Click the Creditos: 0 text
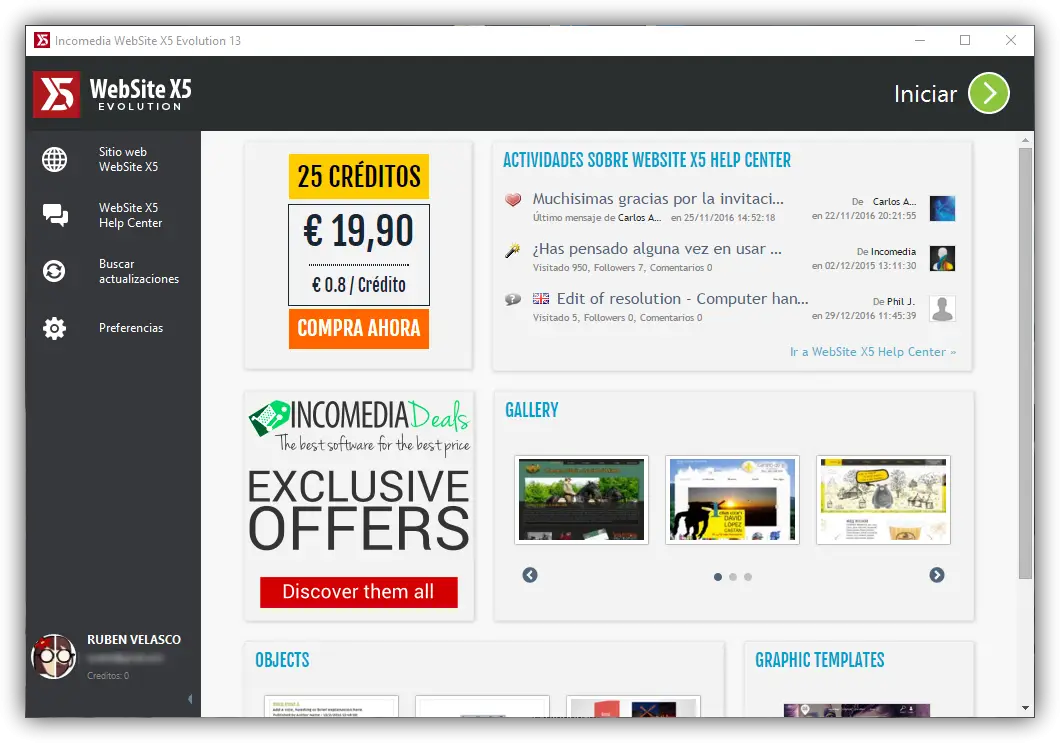 tap(108, 675)
